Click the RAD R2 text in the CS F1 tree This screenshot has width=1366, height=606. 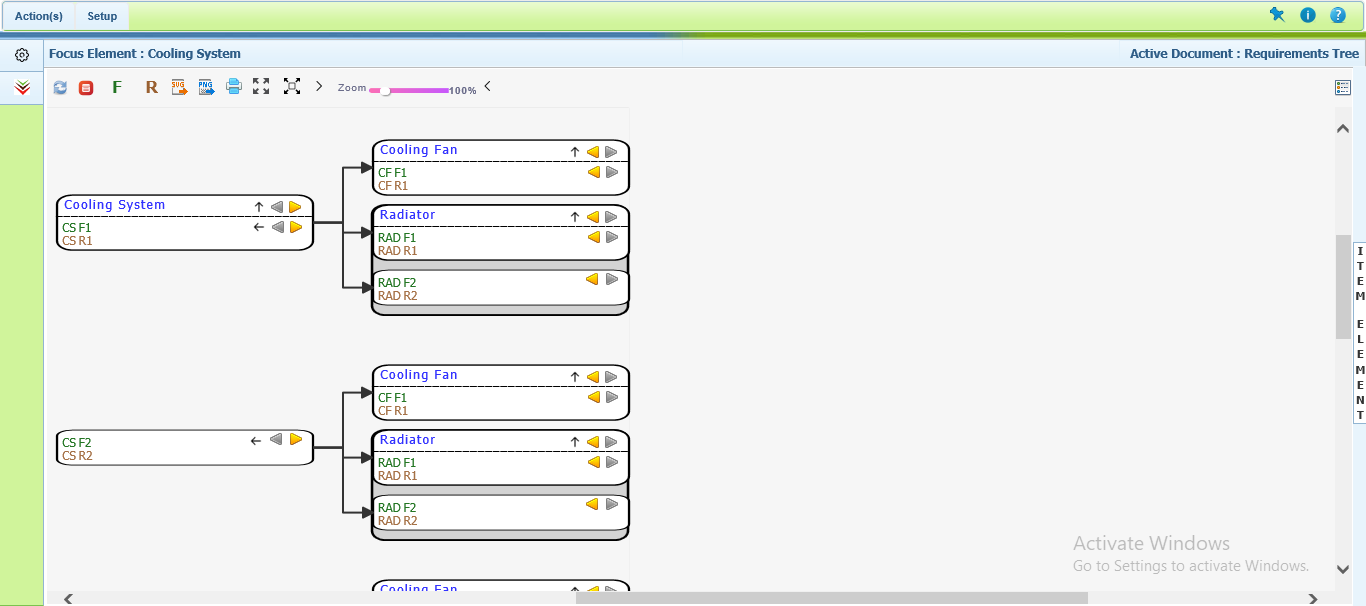398,296
